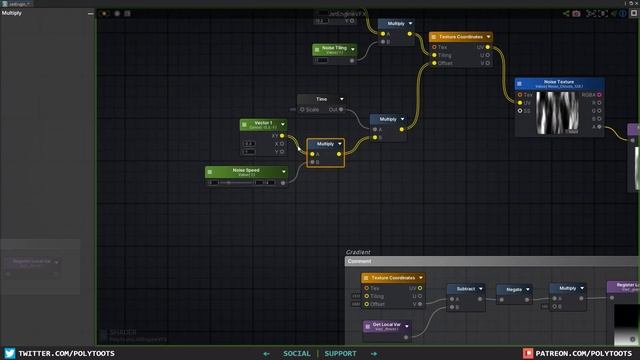Screen dimensions: 640x360
Task: Click the Gradient group Texture Coordinates menu icon
Action: click(366, 278)
